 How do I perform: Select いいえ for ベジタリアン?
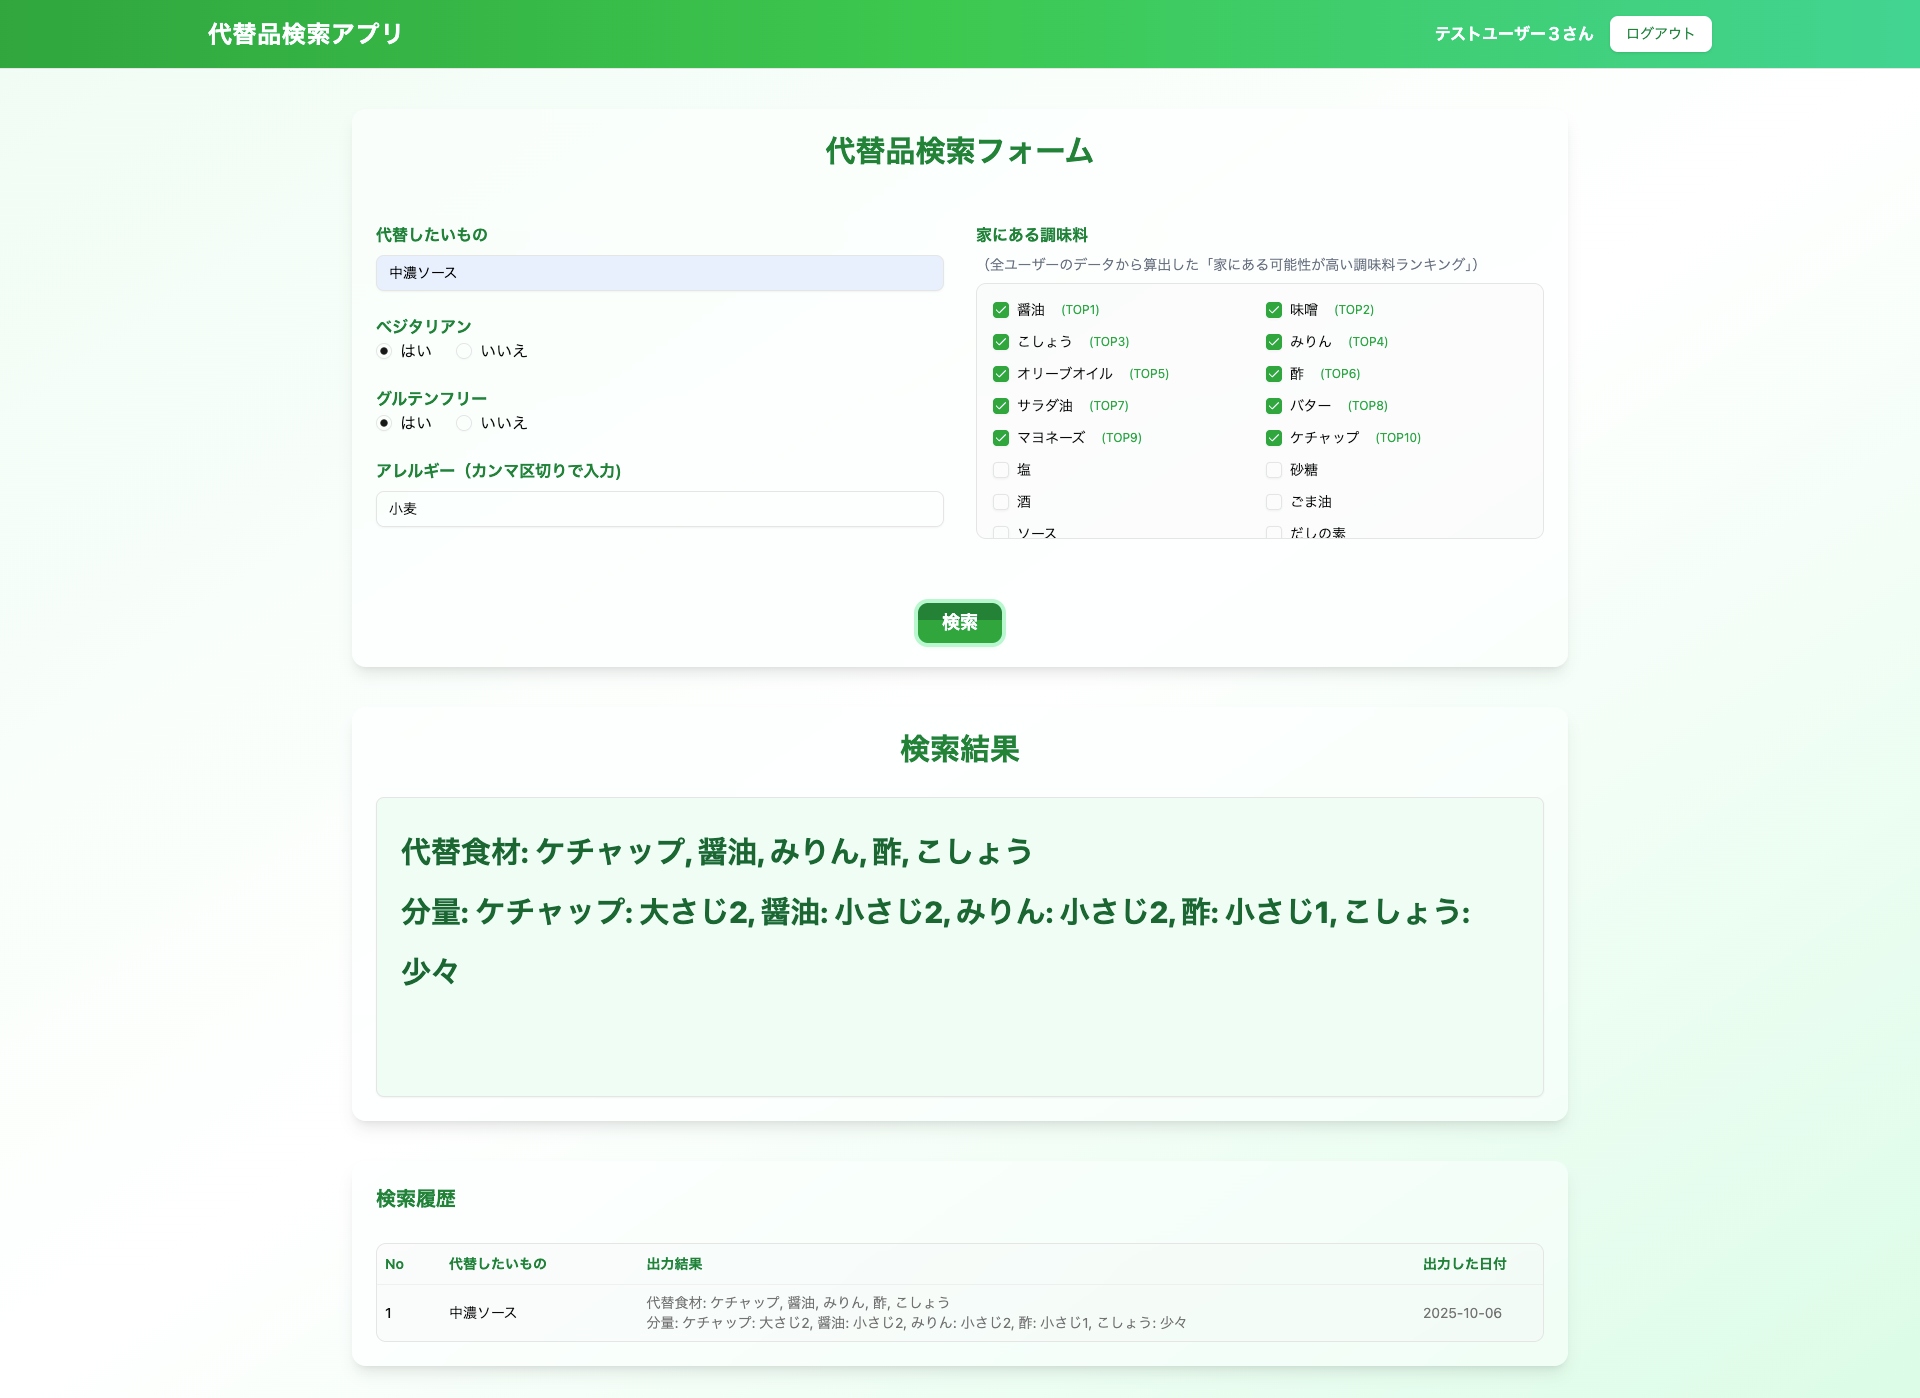click(x=464, y=351)
